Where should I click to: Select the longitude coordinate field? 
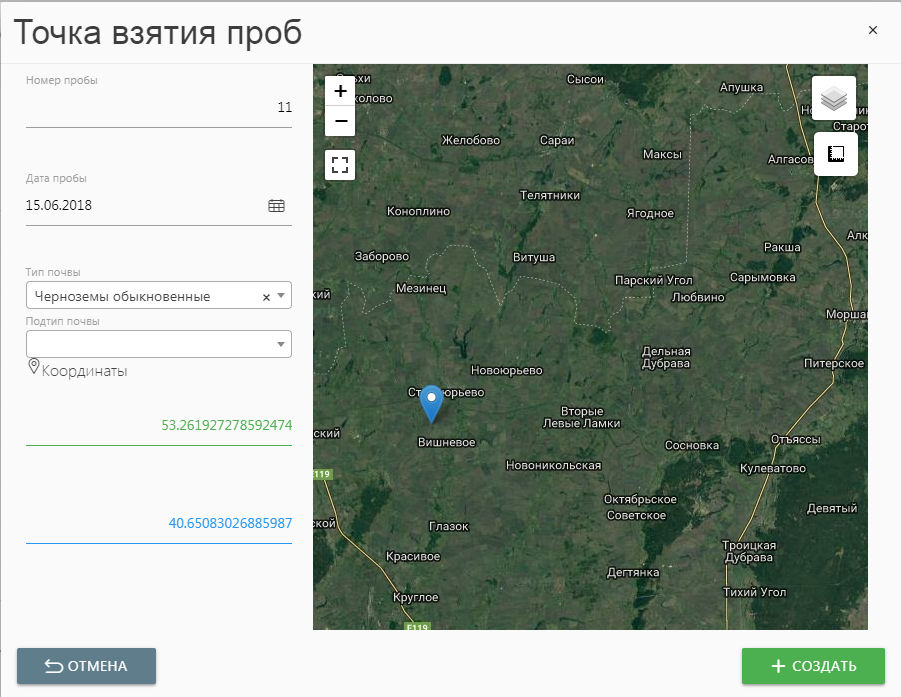coord(158,523)
